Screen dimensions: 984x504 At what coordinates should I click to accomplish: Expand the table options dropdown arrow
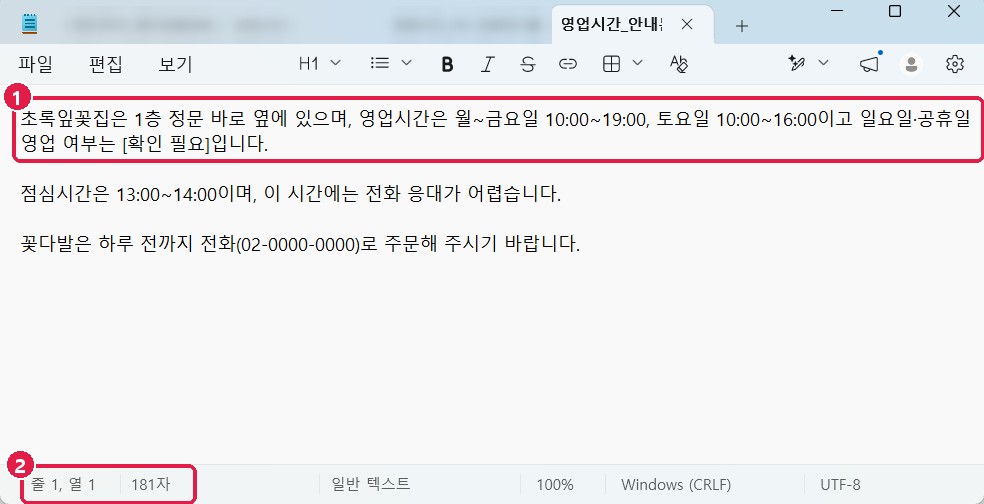(x=638, y=63)
